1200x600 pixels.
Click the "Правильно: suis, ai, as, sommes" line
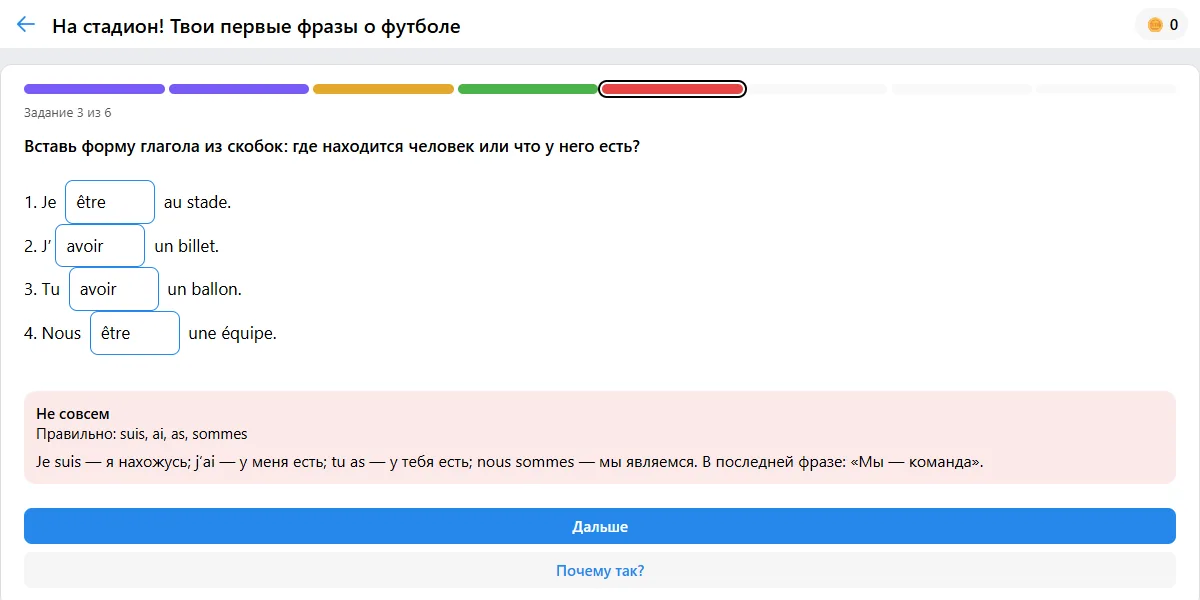142,434
